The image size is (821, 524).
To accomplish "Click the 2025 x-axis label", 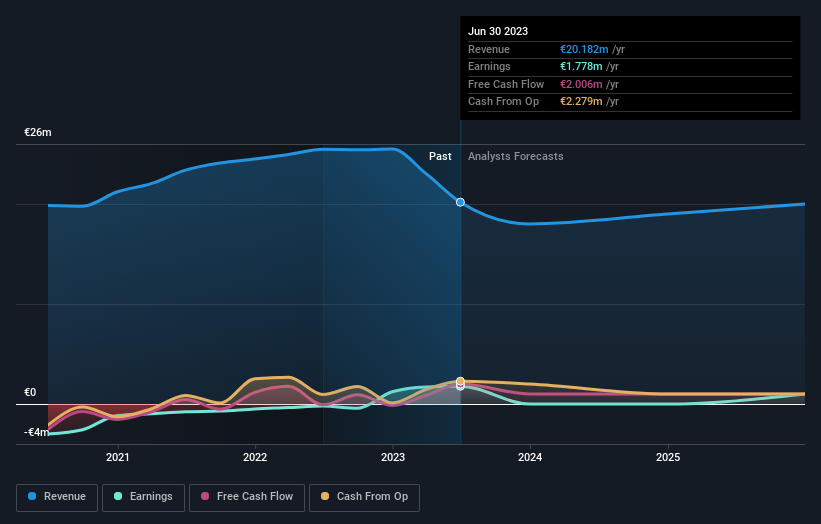I will coord(668,457).
